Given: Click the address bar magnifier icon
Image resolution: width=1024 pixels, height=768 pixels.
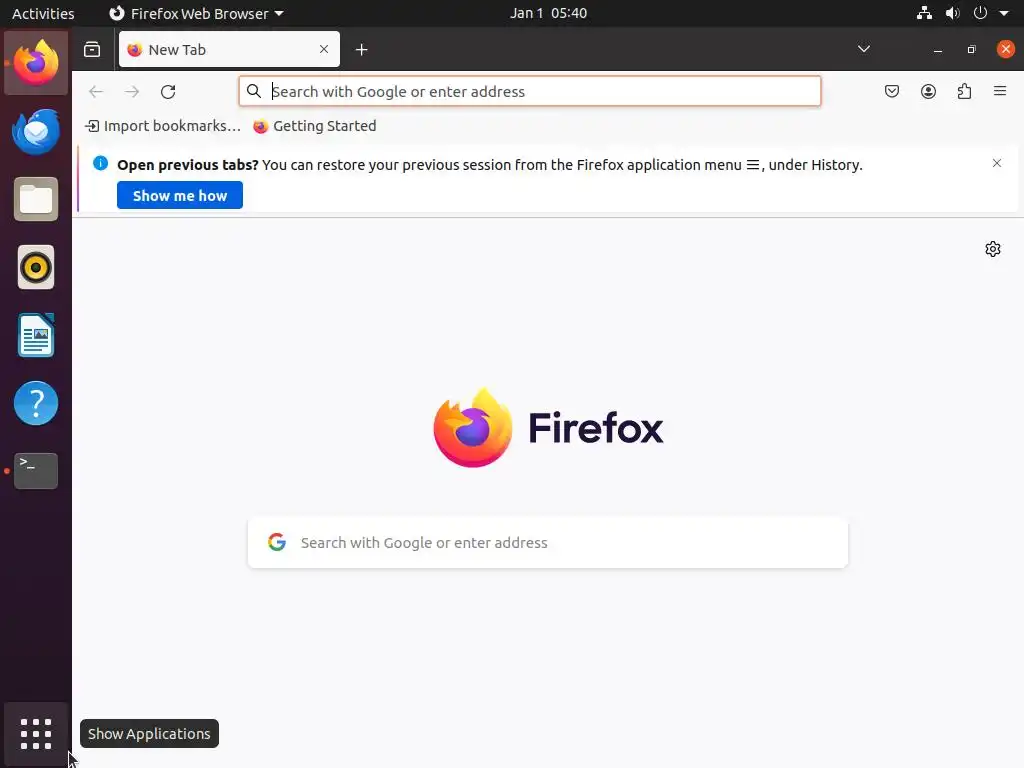Looking at the screenshot, I should (x=254, y=91).
